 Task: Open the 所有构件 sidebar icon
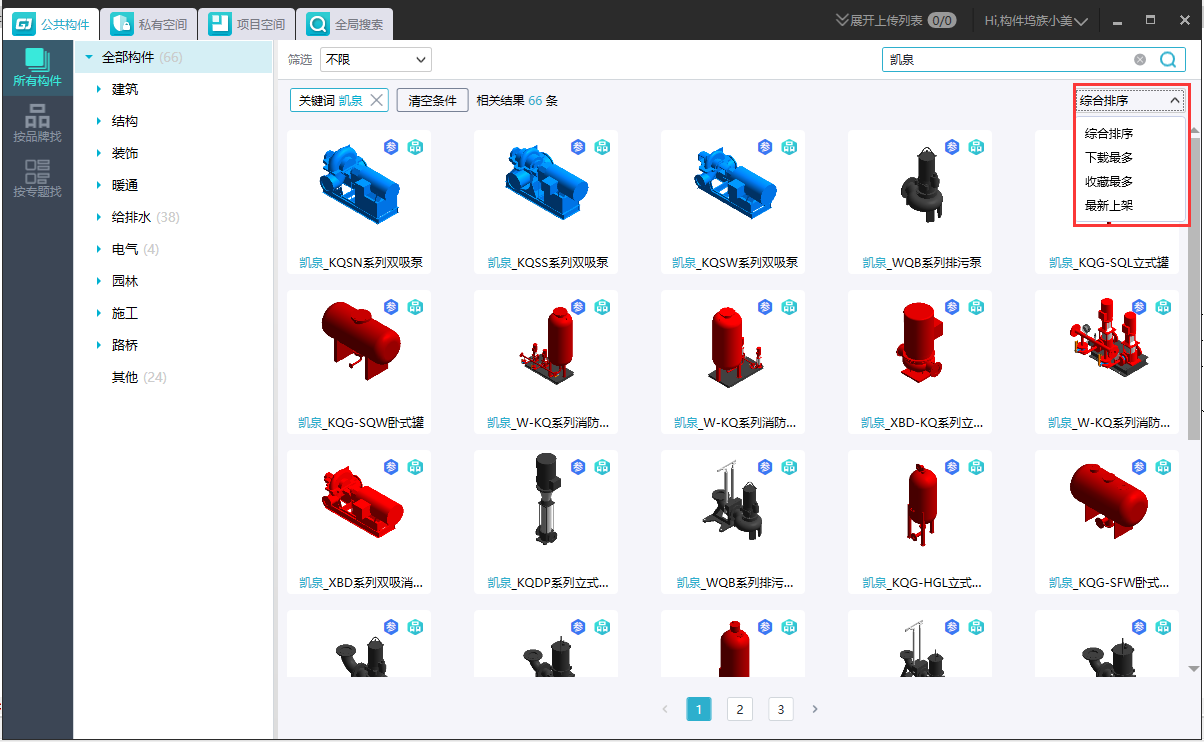[36, 68]
